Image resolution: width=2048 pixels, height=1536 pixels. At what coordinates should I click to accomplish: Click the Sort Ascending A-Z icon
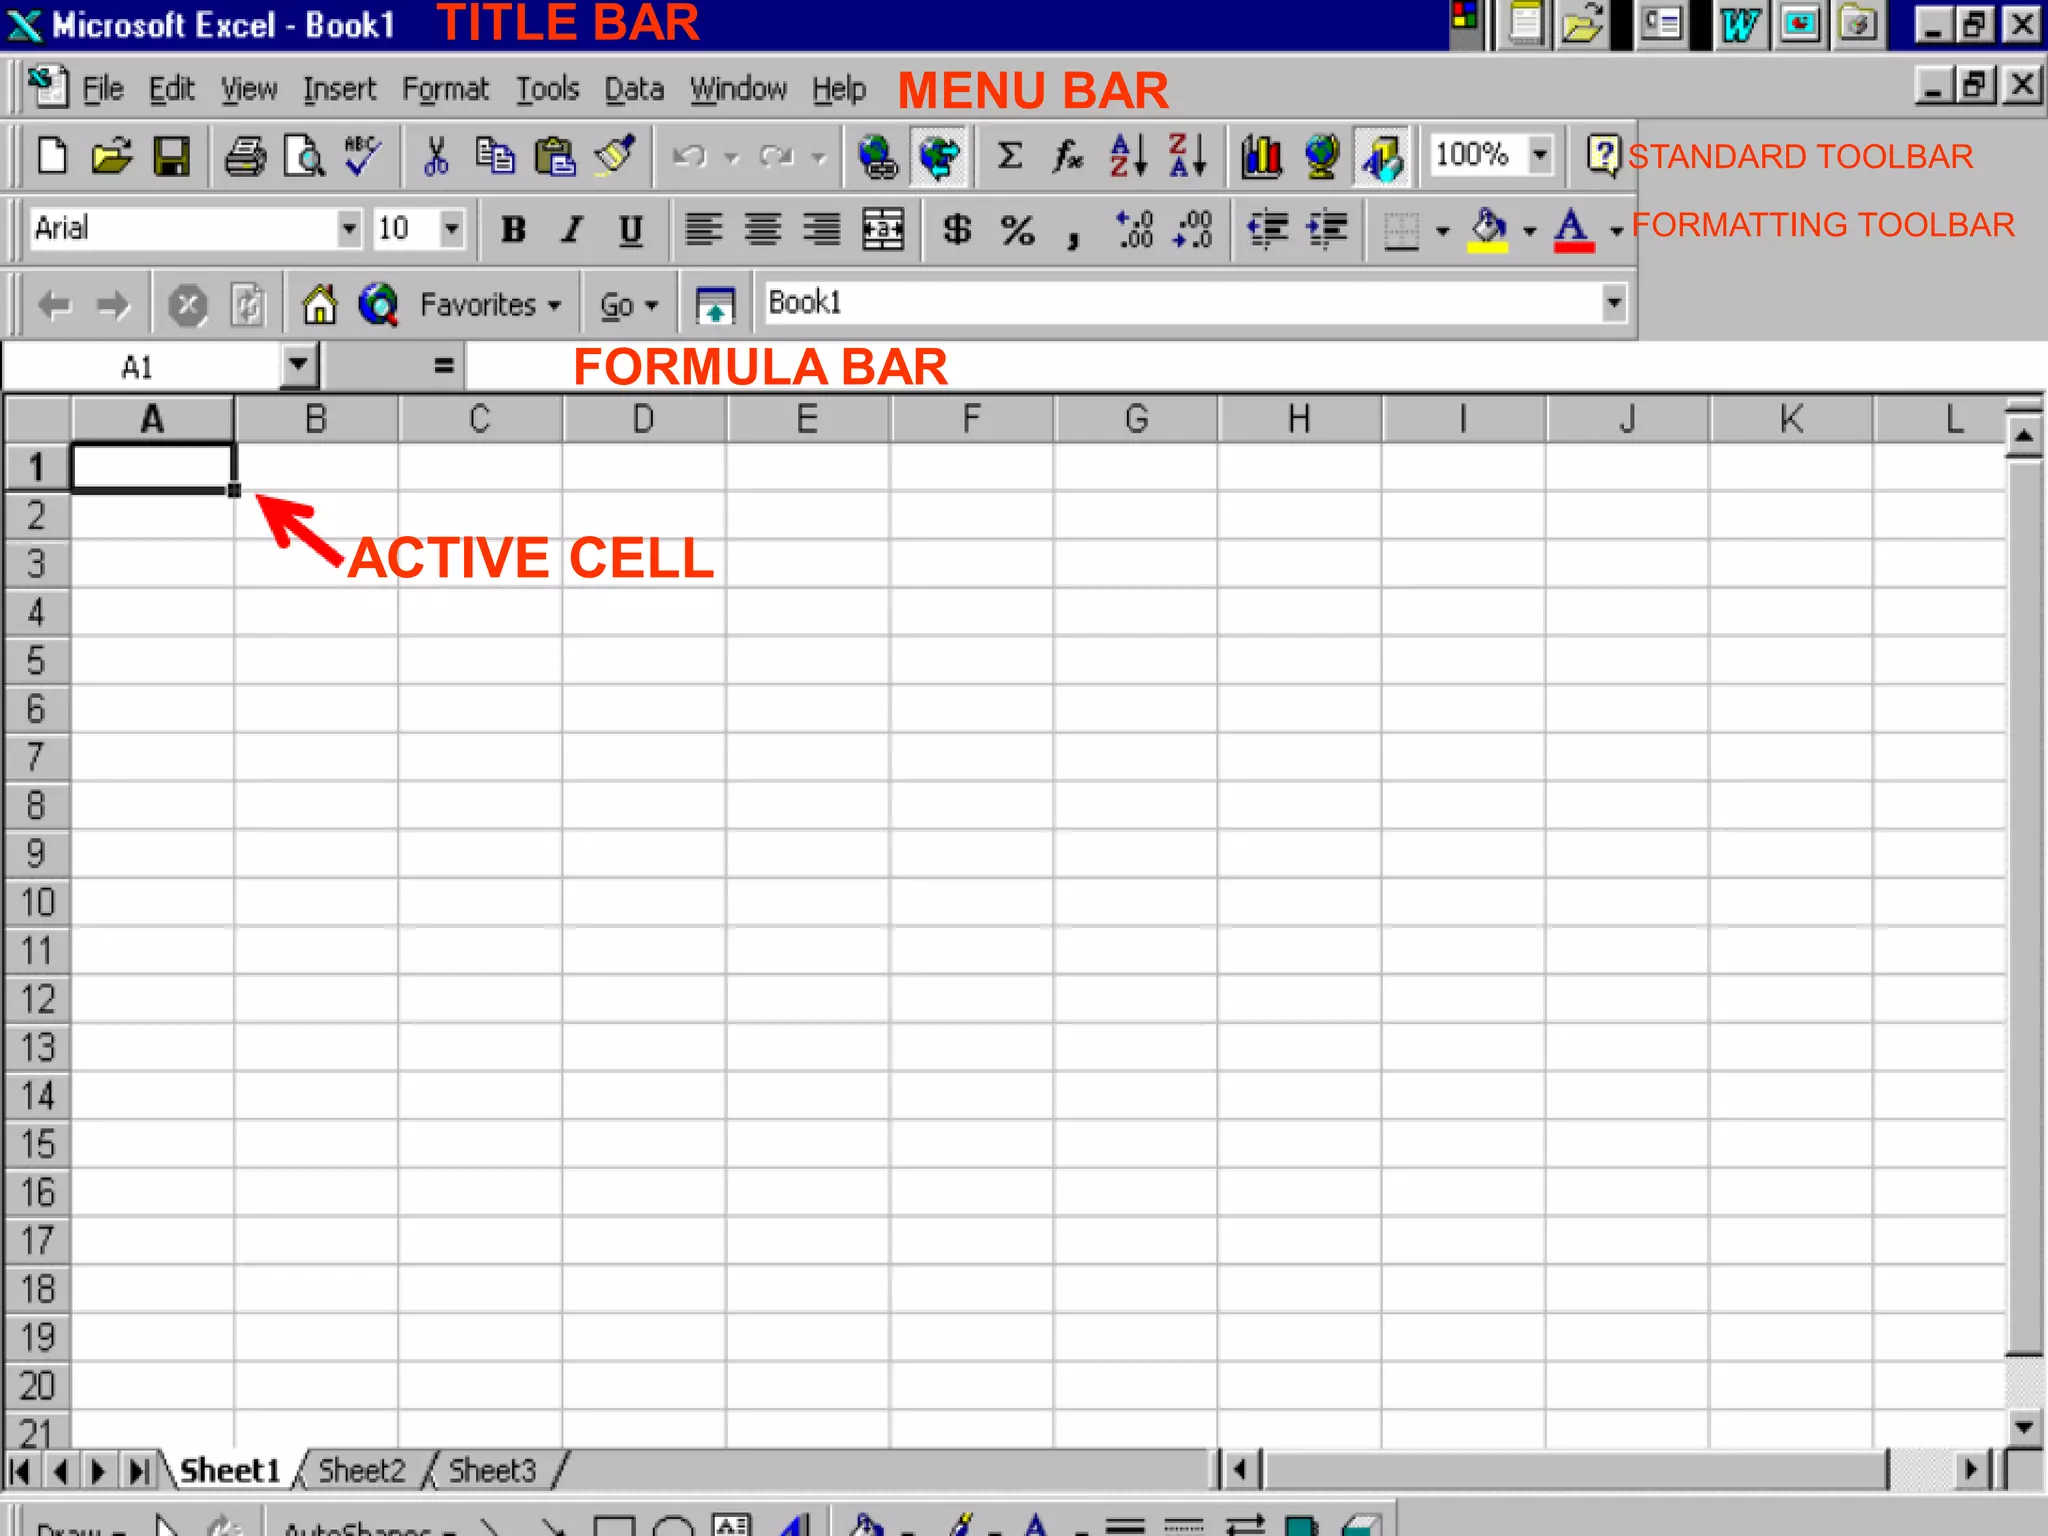click(1128, 156)
